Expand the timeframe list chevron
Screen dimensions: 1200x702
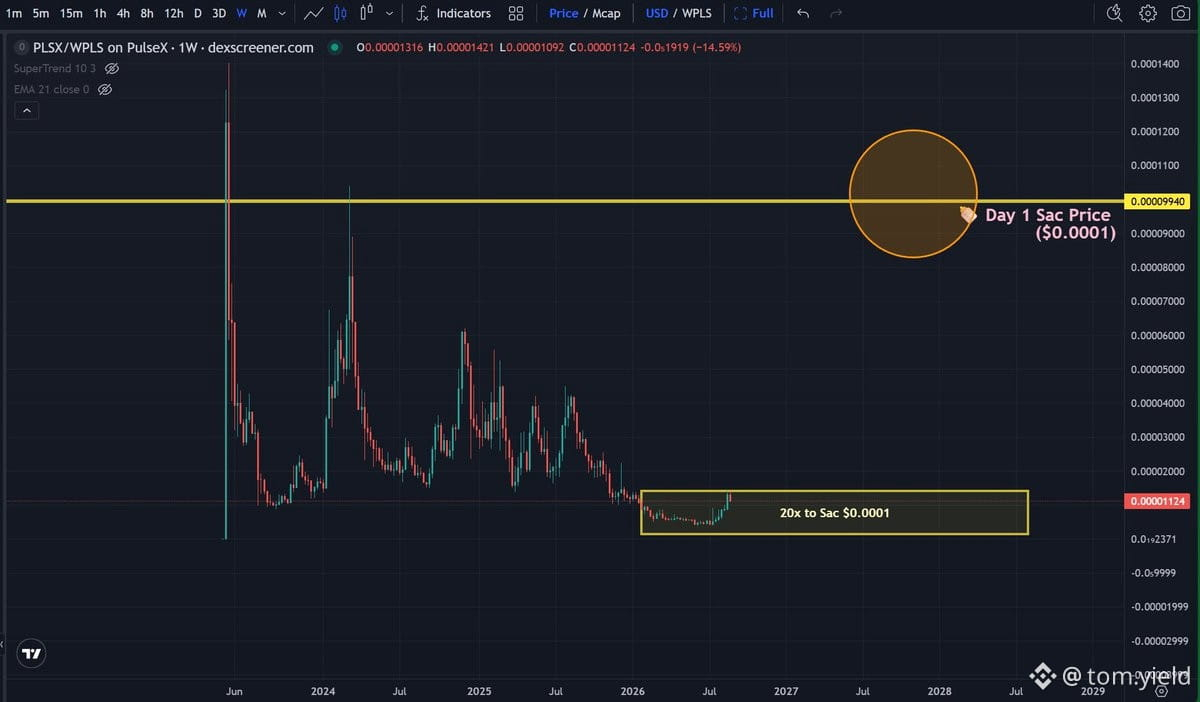(284, 14)
